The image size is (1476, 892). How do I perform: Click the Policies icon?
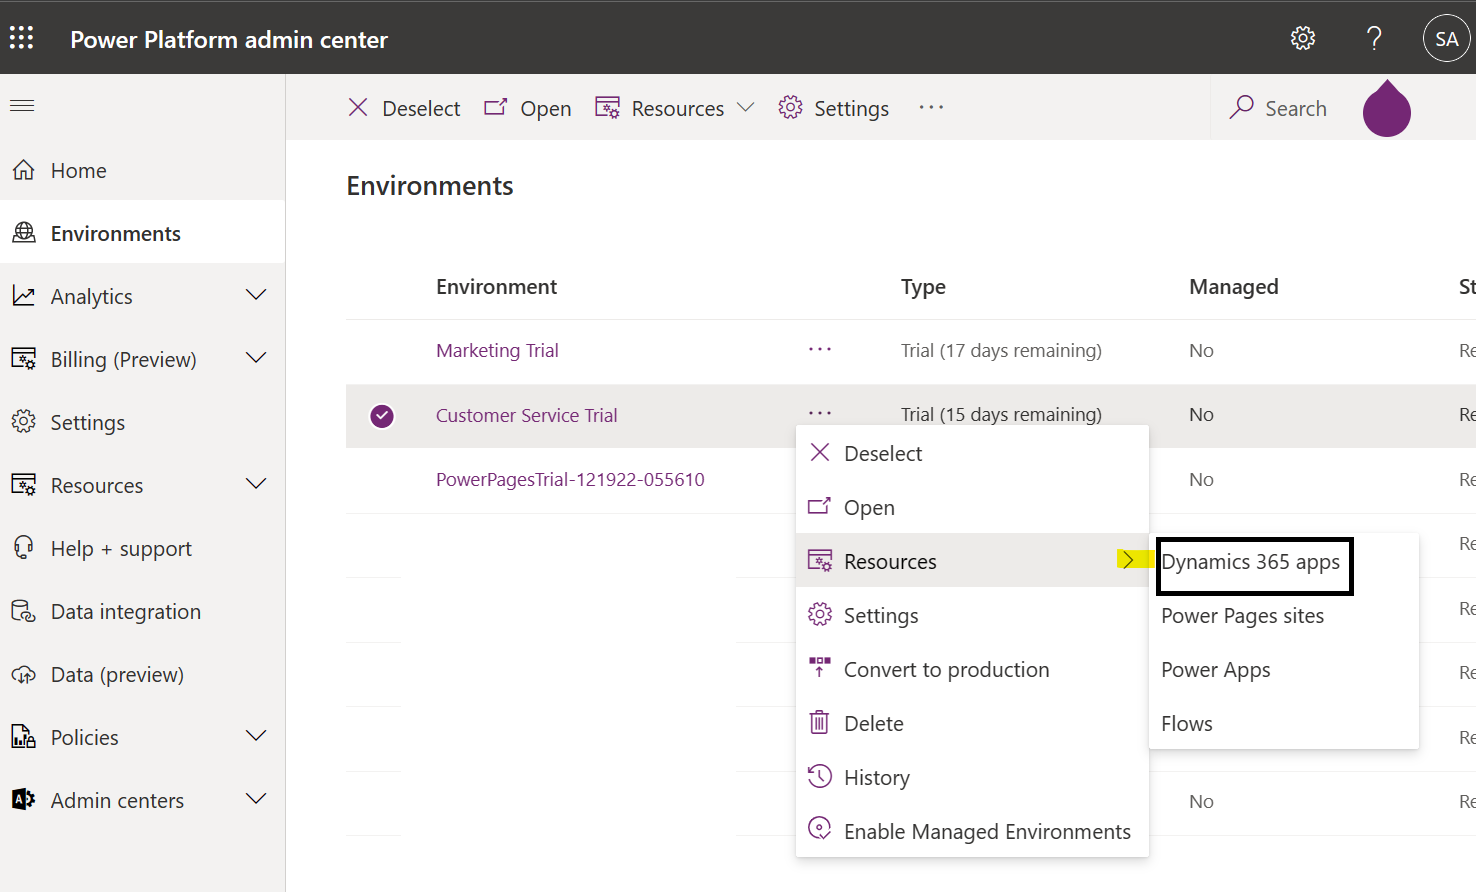point(24,737)
